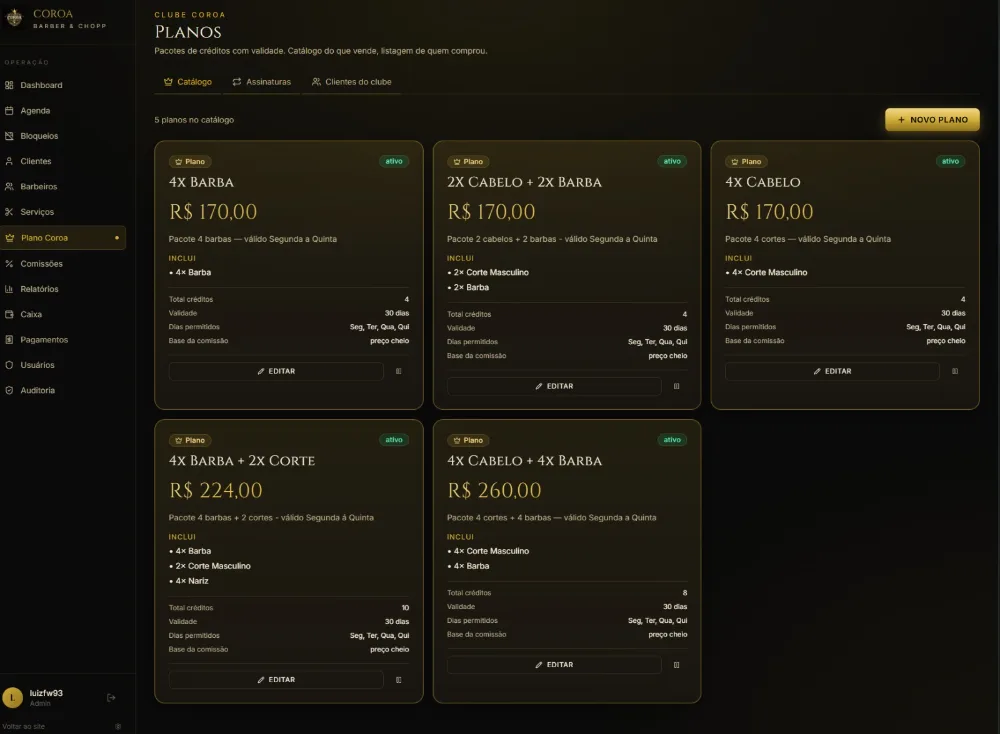
Task: Click the ativo badge on 4x Cabelo card
Action: point(950,161)
